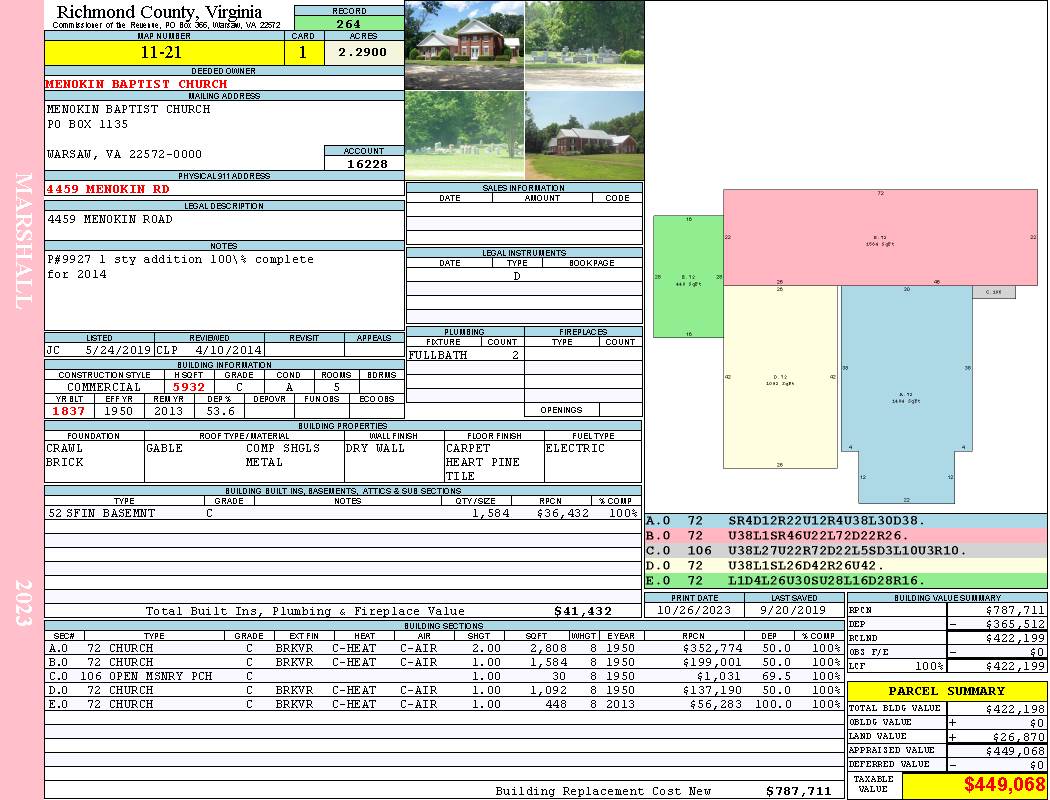Click remodel year 2013
The height and width of the screenshot is (800, 1050).
pos(168,411)
